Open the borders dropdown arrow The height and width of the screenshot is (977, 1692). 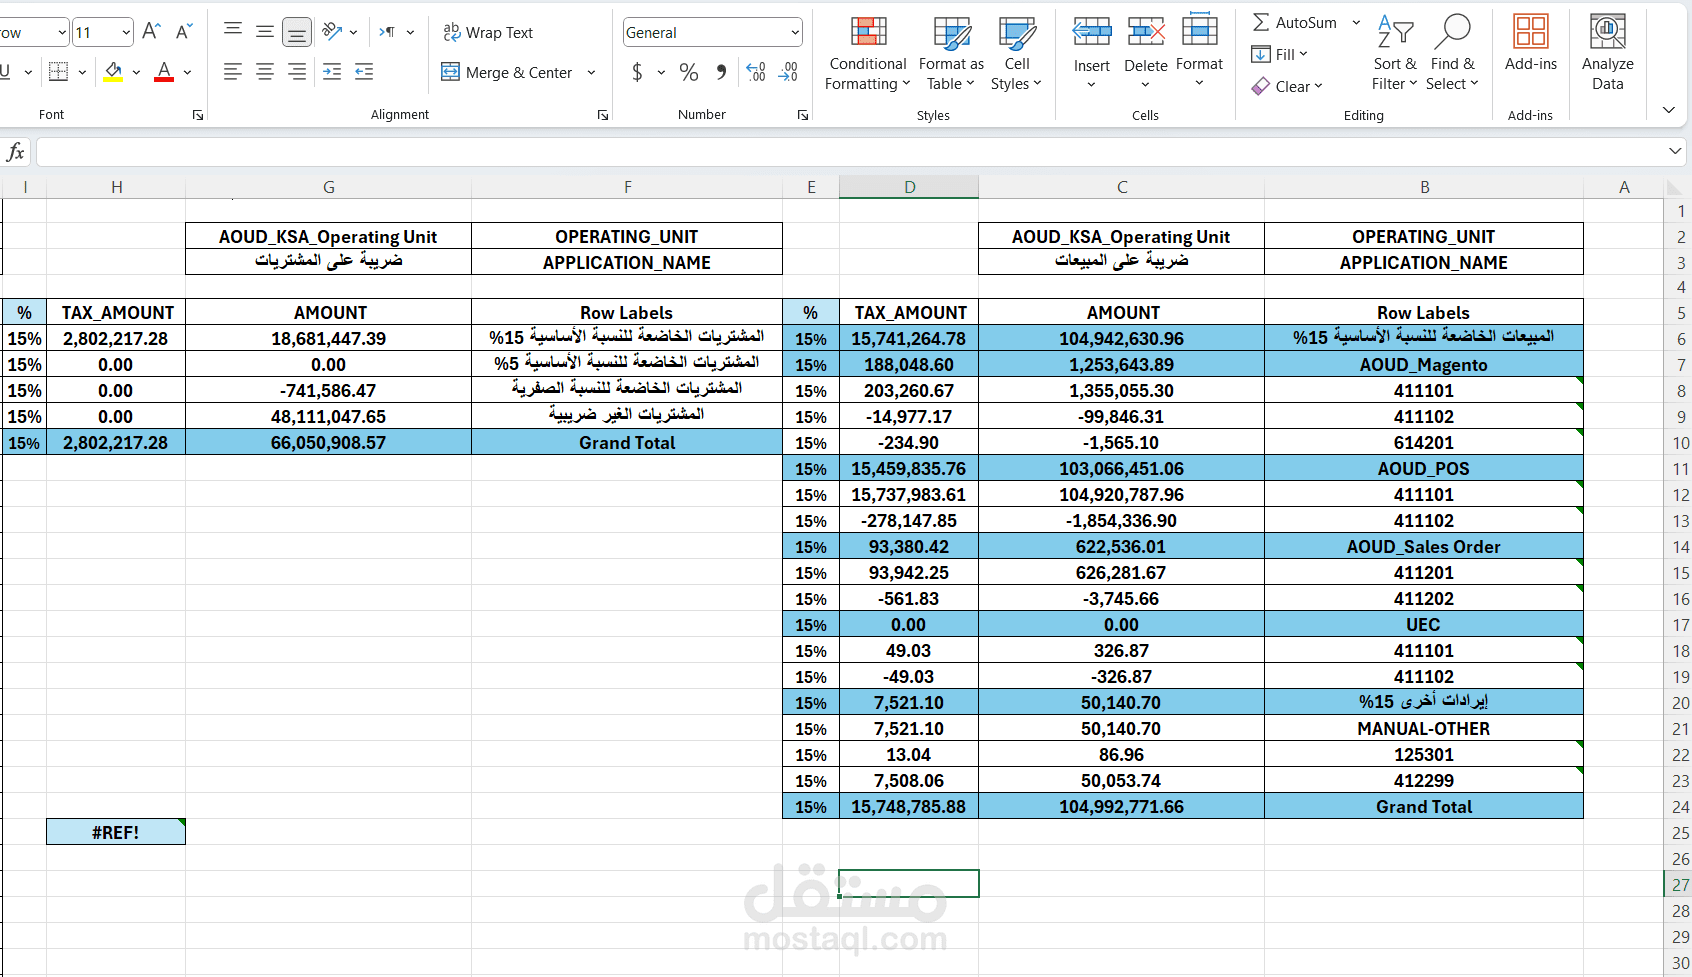click(x=82, y=72)
